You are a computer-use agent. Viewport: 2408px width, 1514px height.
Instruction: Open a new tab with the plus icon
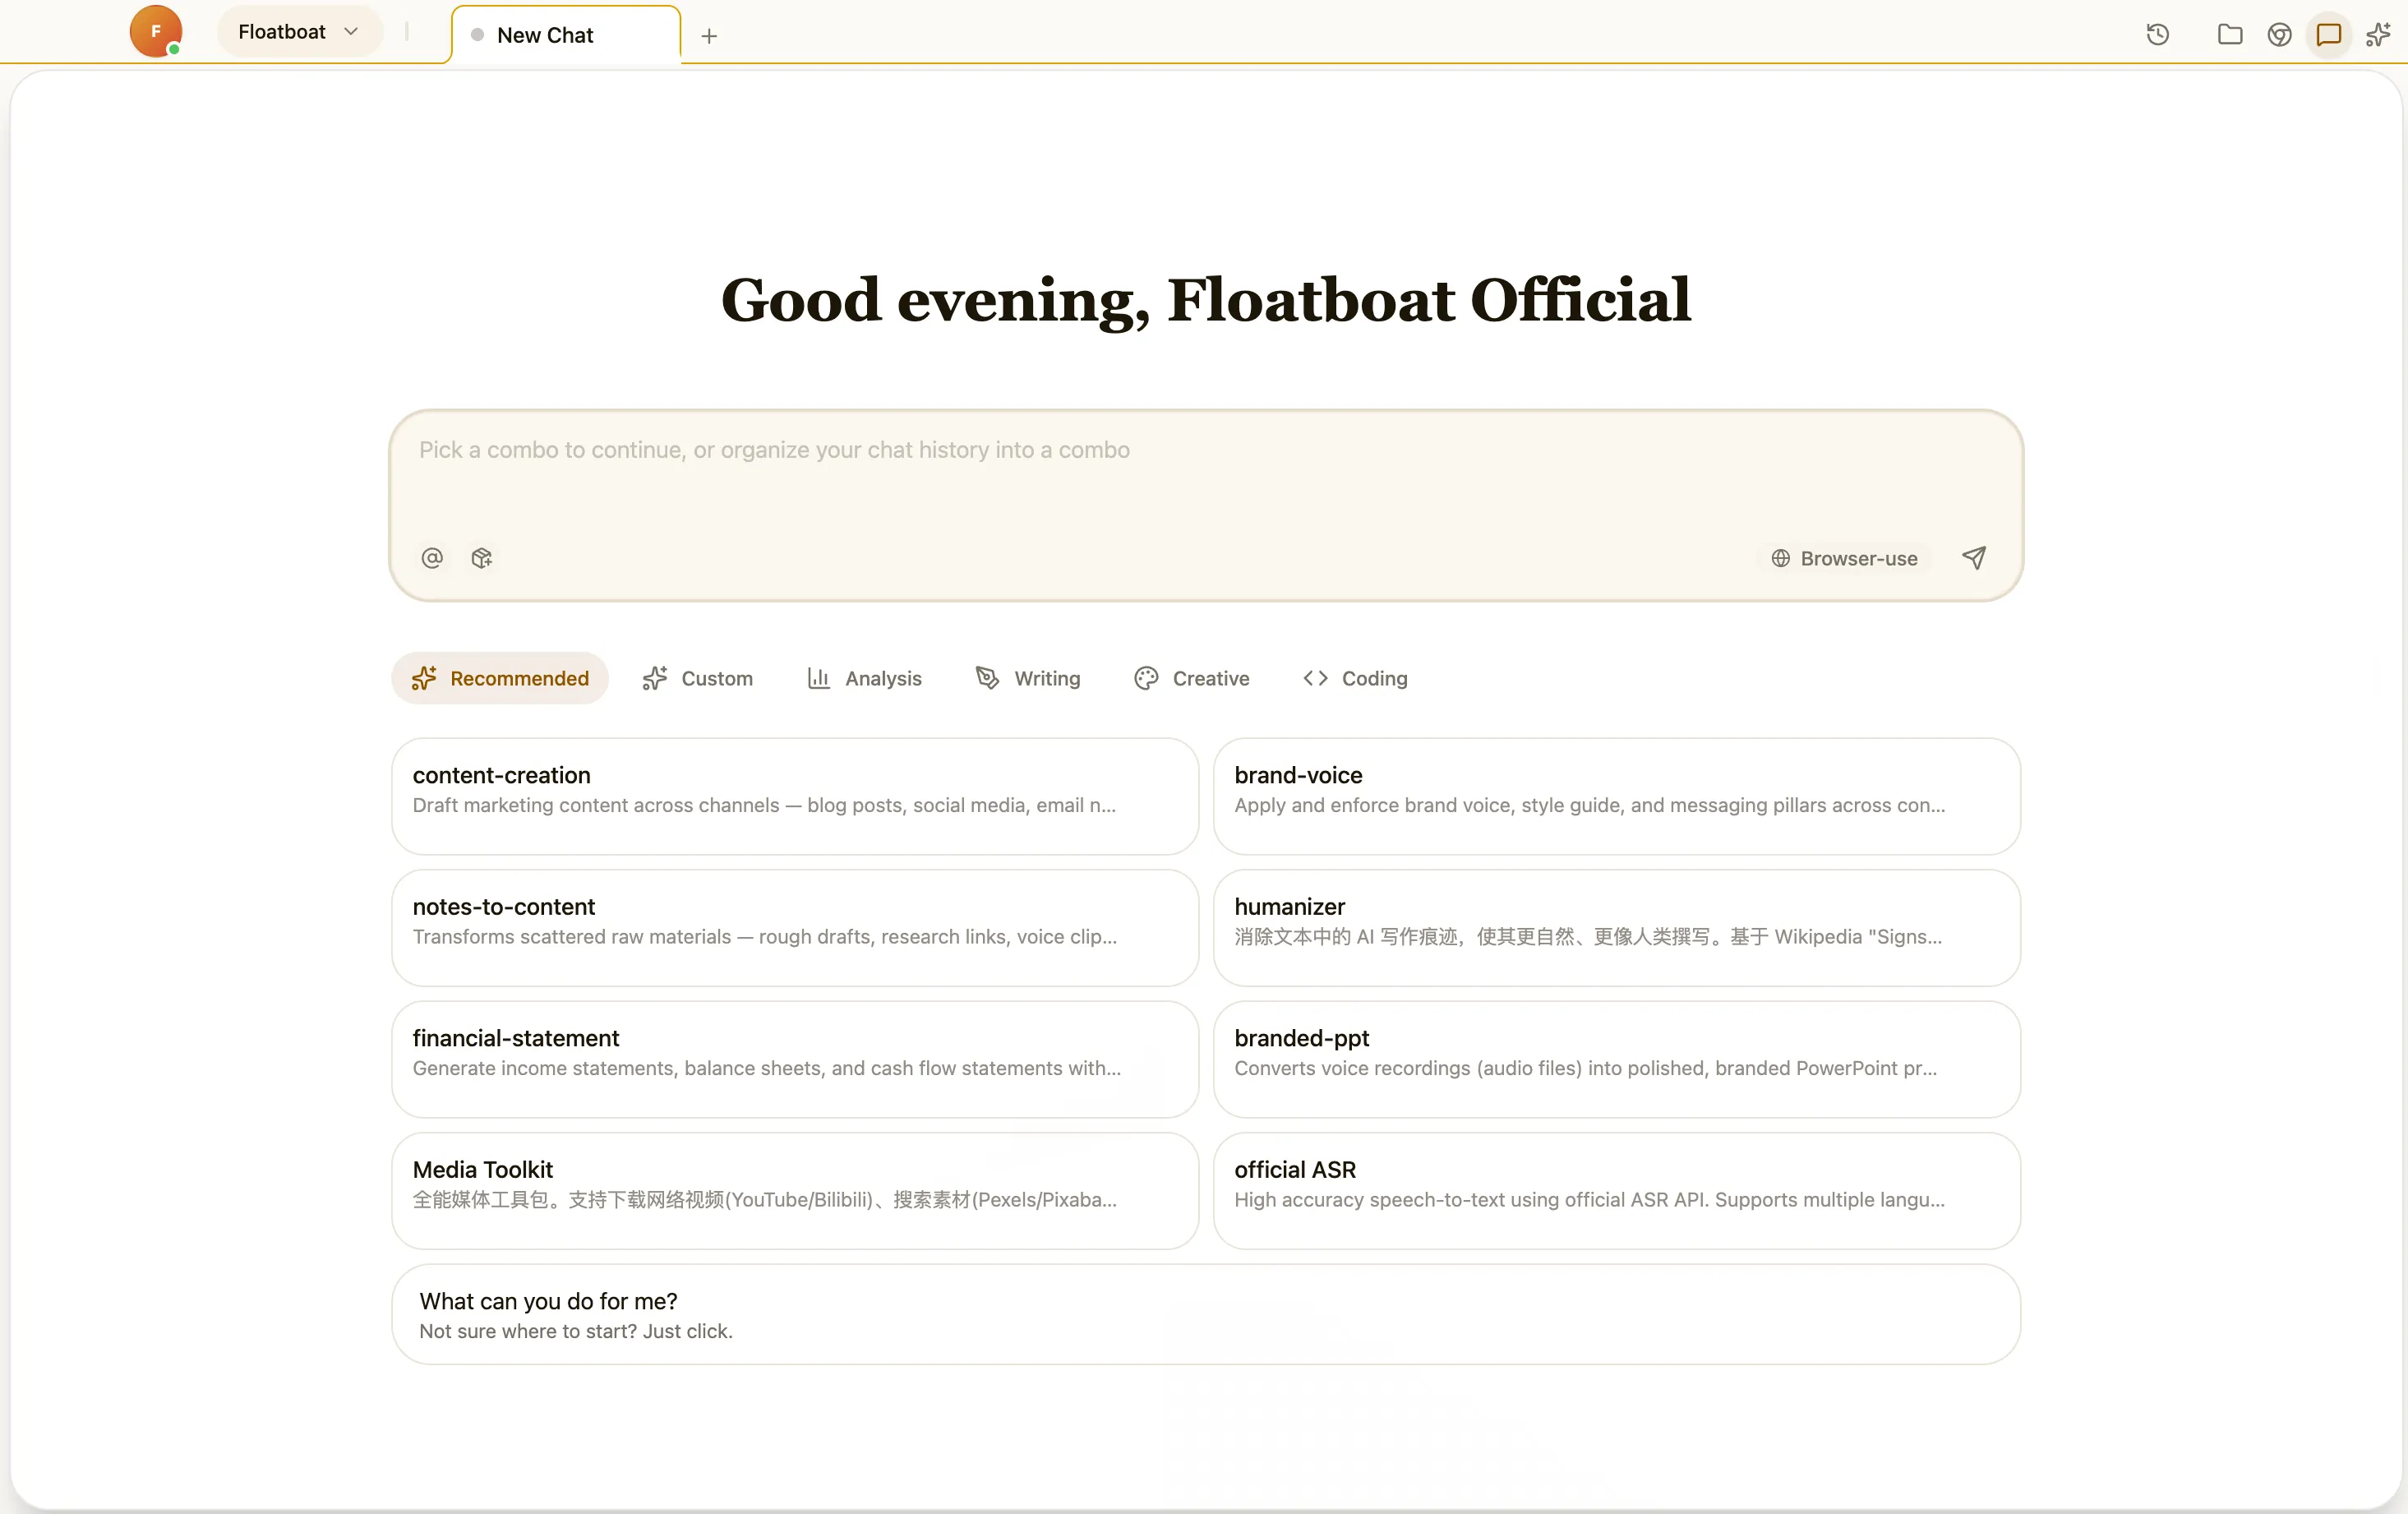click(709, 36)
